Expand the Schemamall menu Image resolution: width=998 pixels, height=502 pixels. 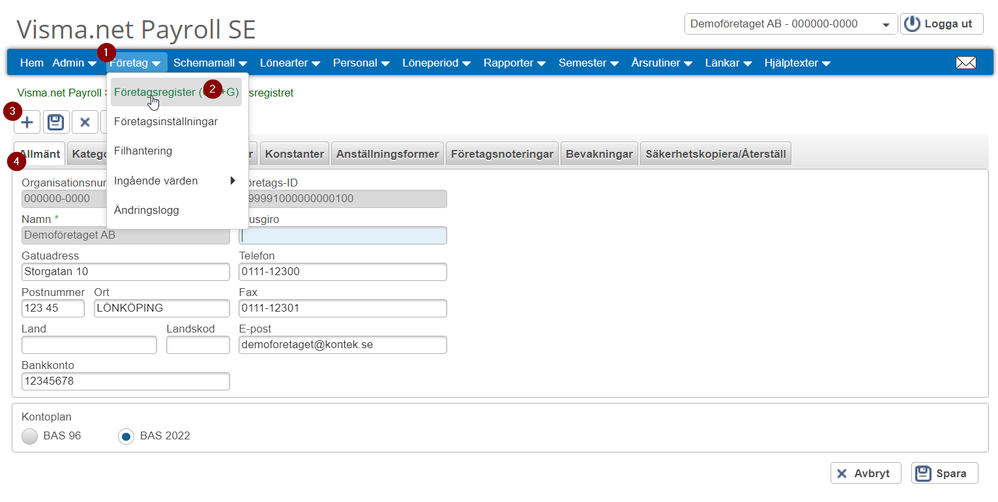pyautogui.click(x=212, y=63)
